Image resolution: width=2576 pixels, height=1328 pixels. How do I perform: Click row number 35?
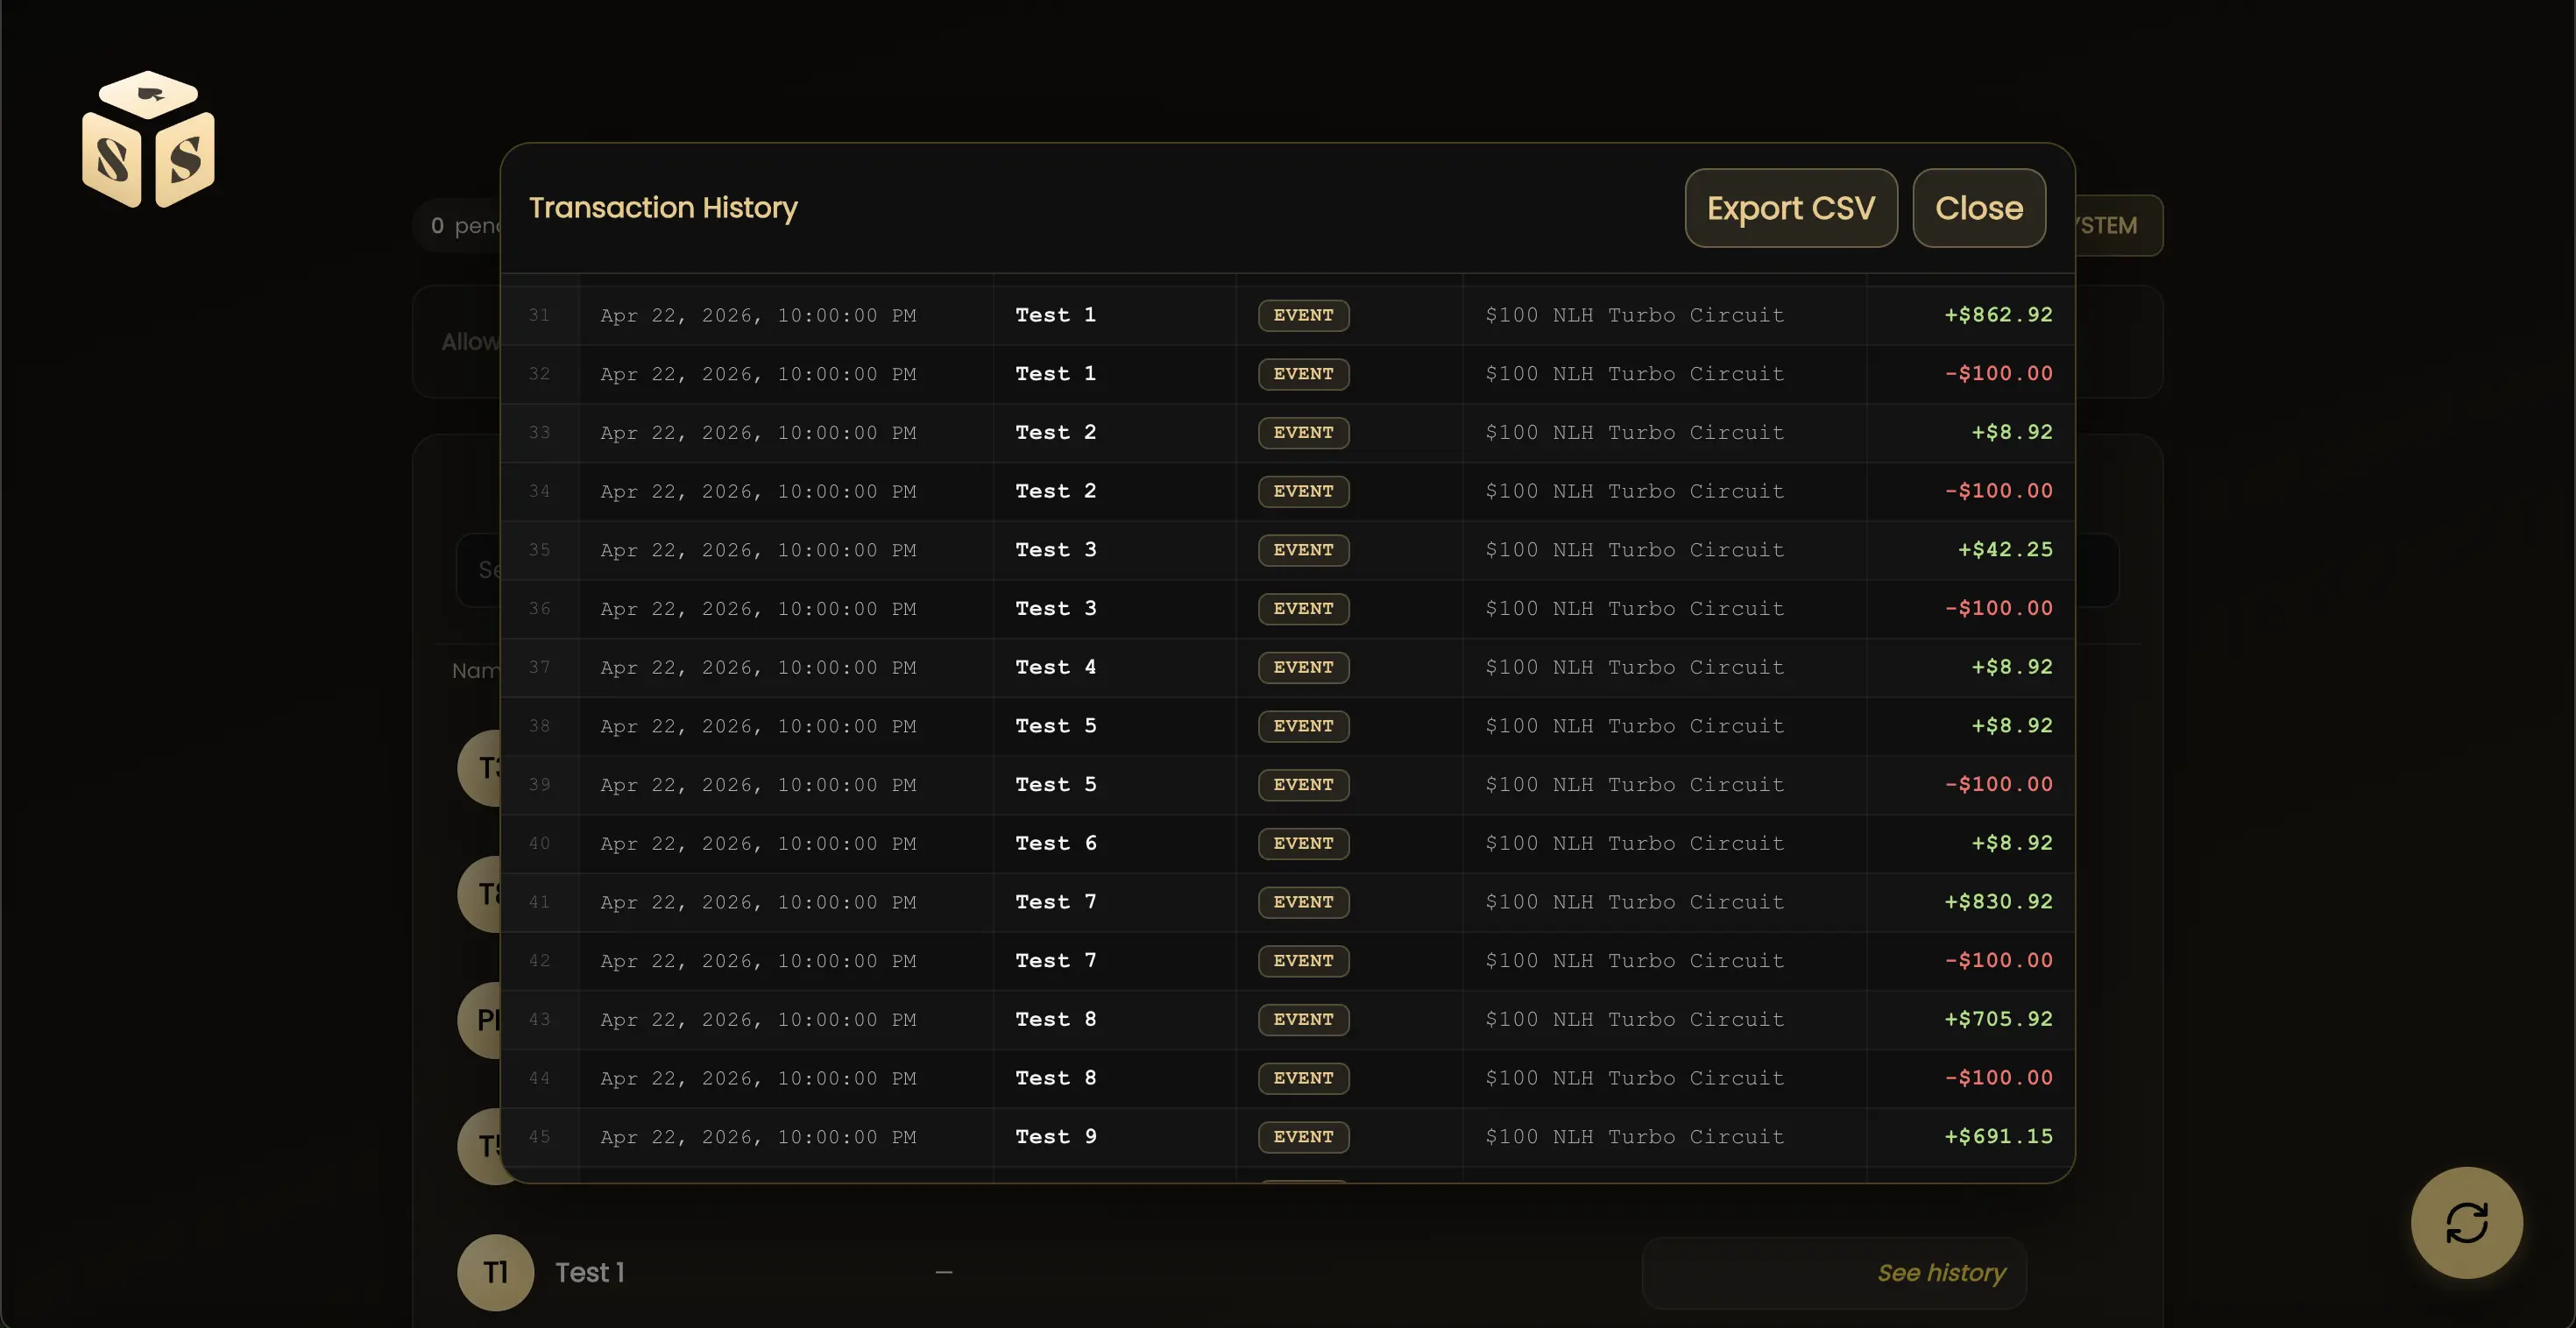coord(539,550)
